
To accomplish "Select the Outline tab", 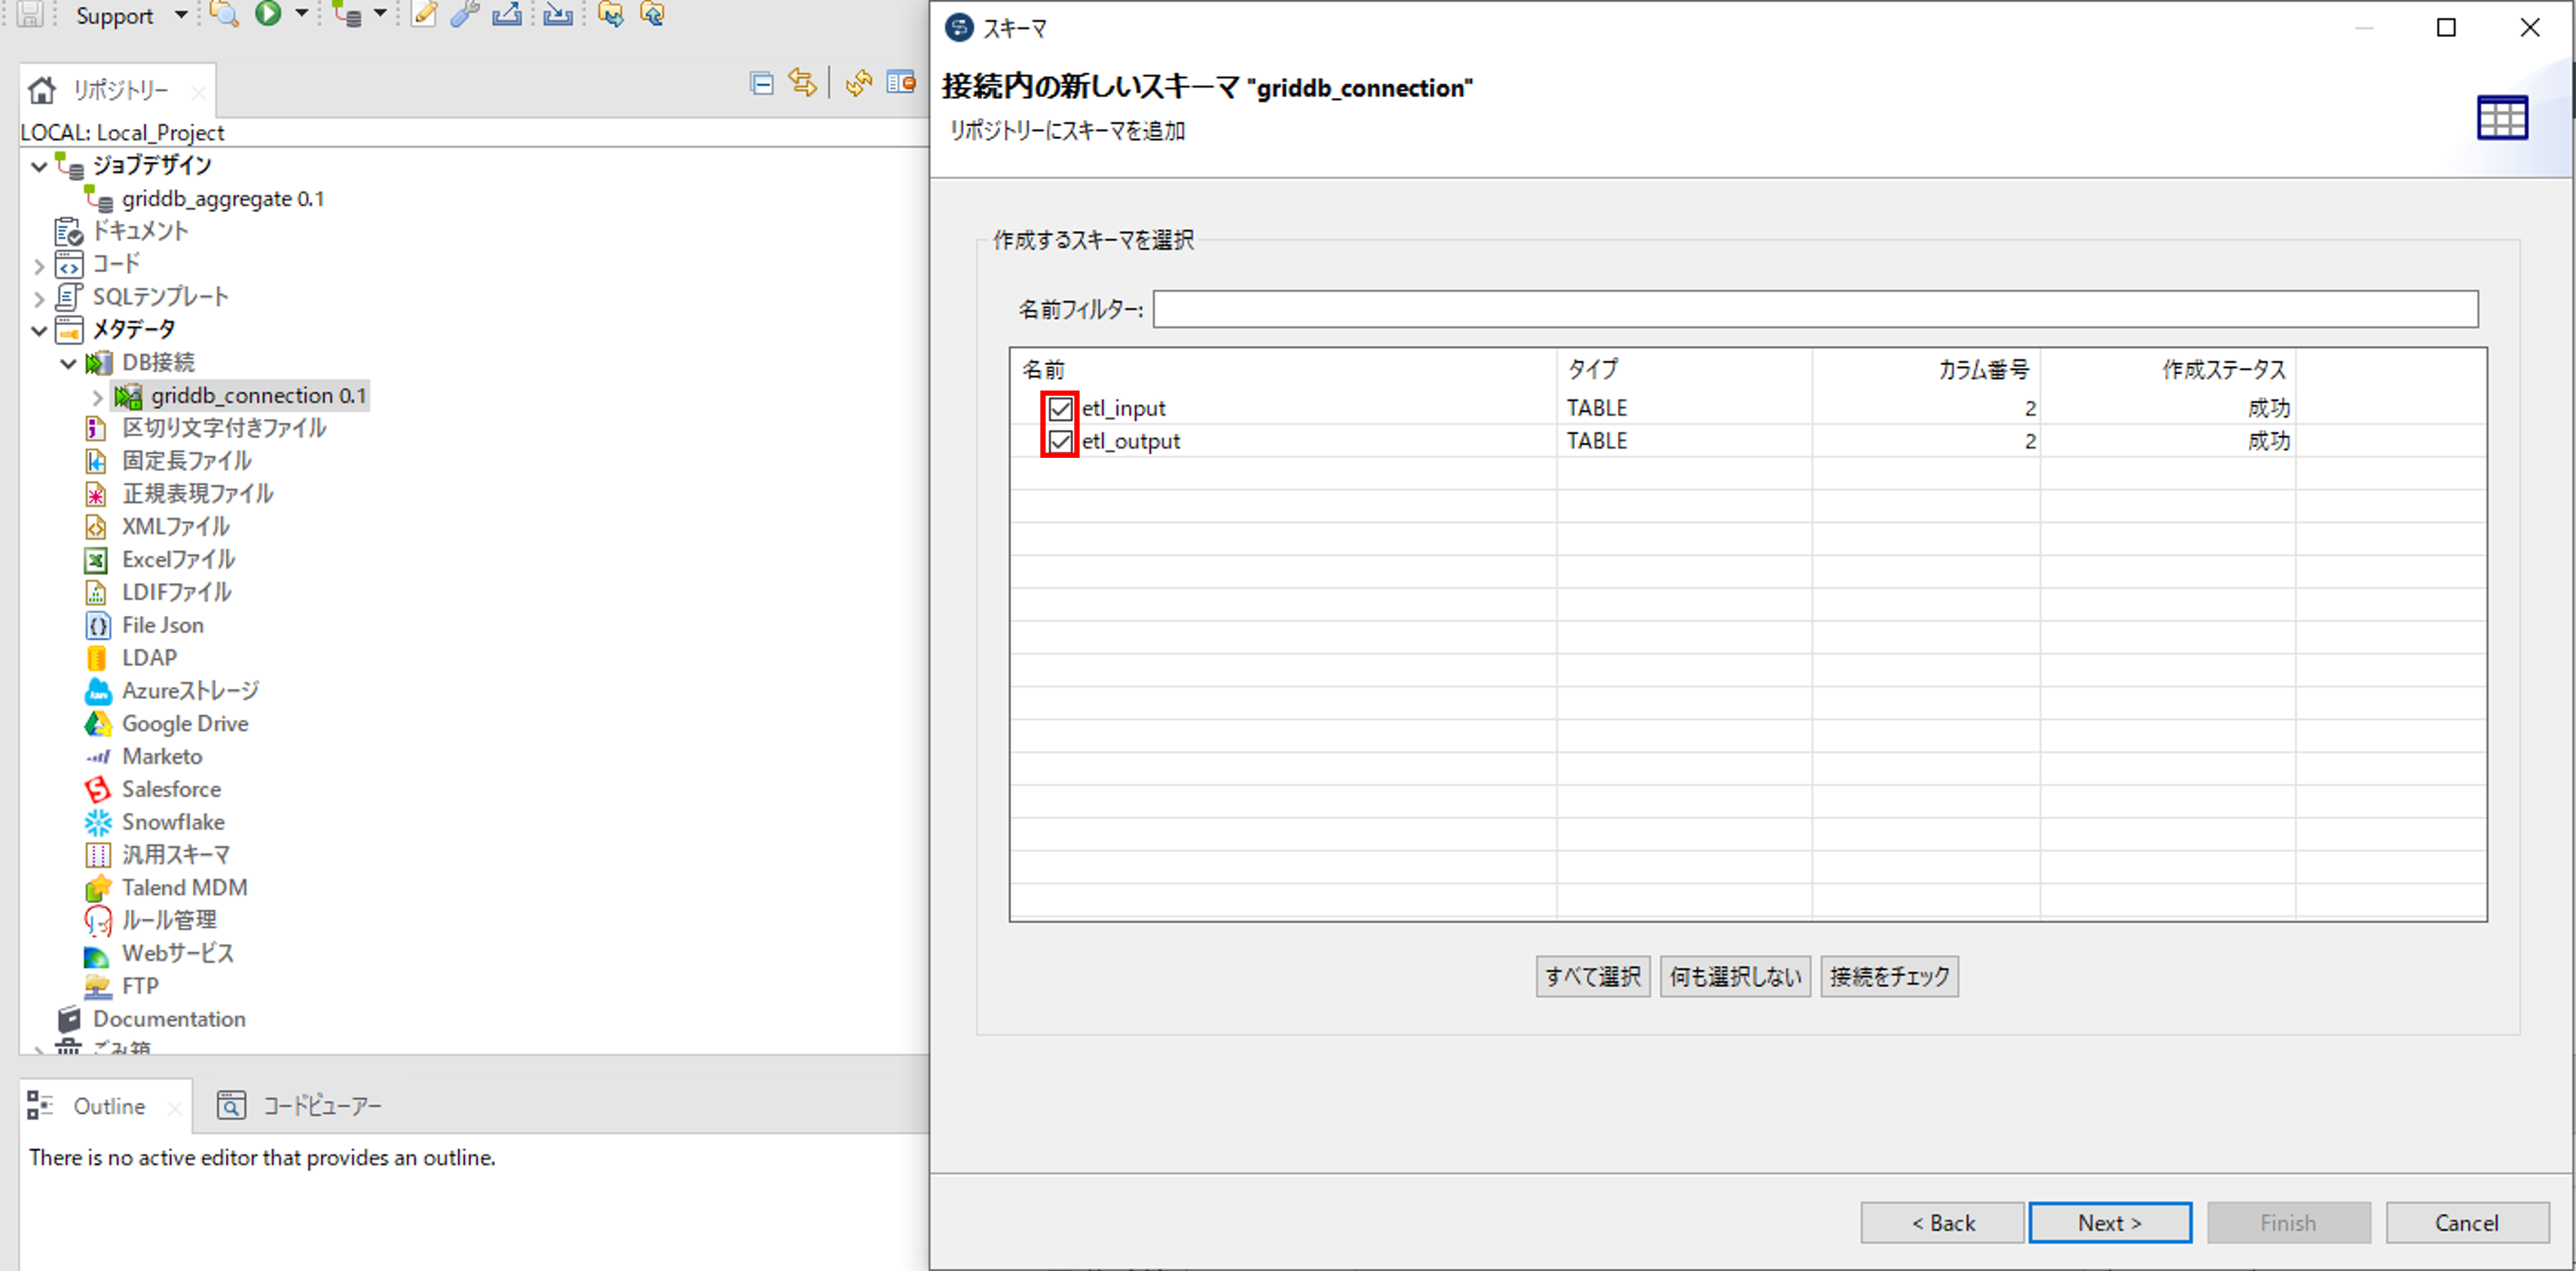I will pos(108,1106).
